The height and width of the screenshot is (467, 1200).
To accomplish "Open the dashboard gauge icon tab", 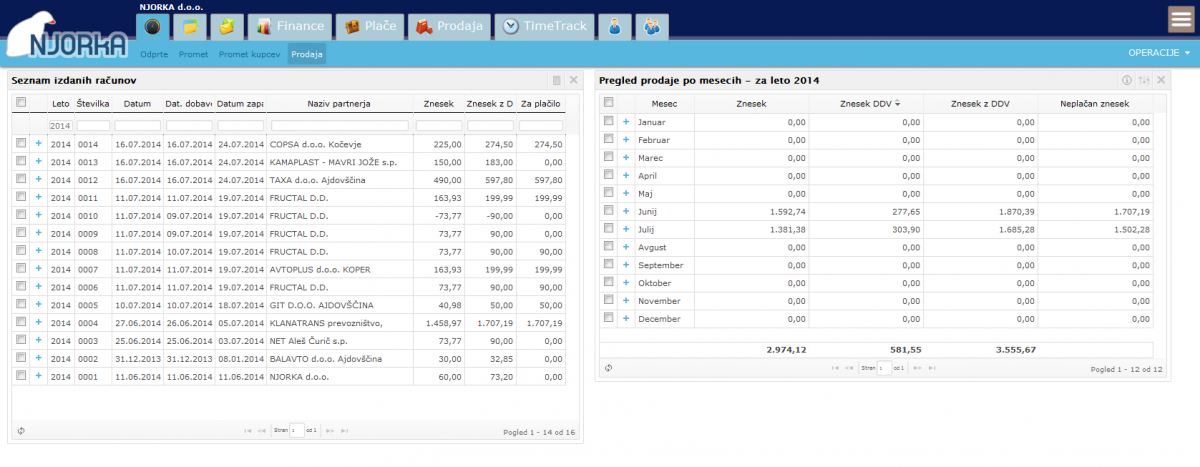I will point(152,27).
